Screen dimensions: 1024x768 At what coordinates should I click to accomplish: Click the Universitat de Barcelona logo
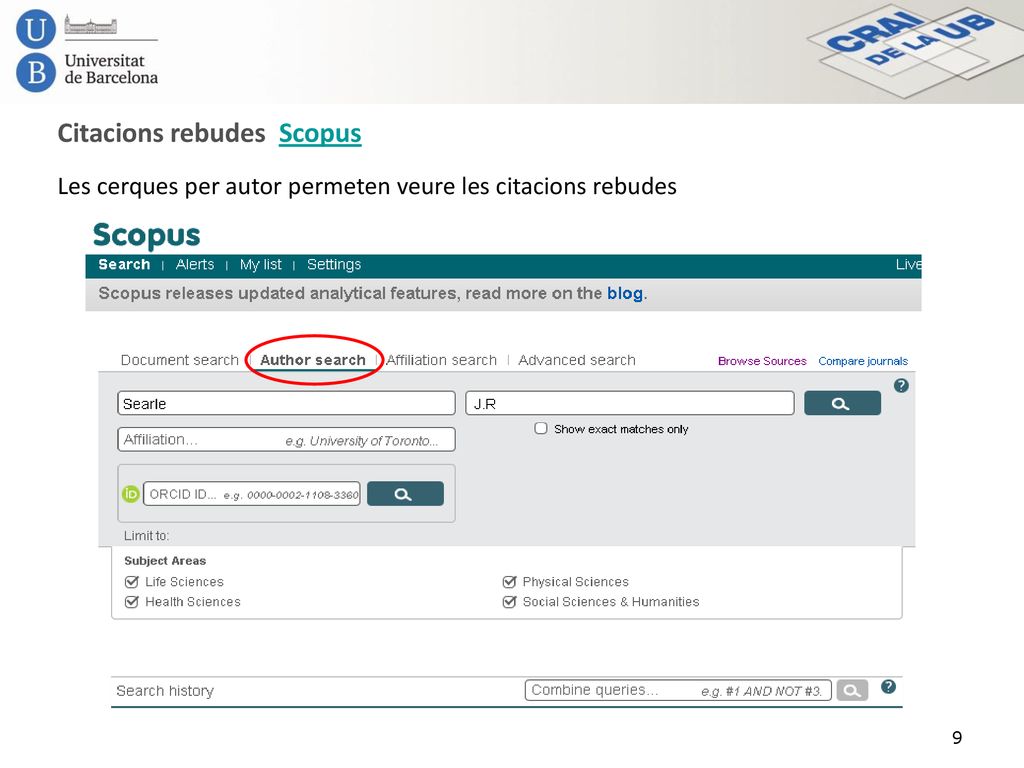point(87,51)
